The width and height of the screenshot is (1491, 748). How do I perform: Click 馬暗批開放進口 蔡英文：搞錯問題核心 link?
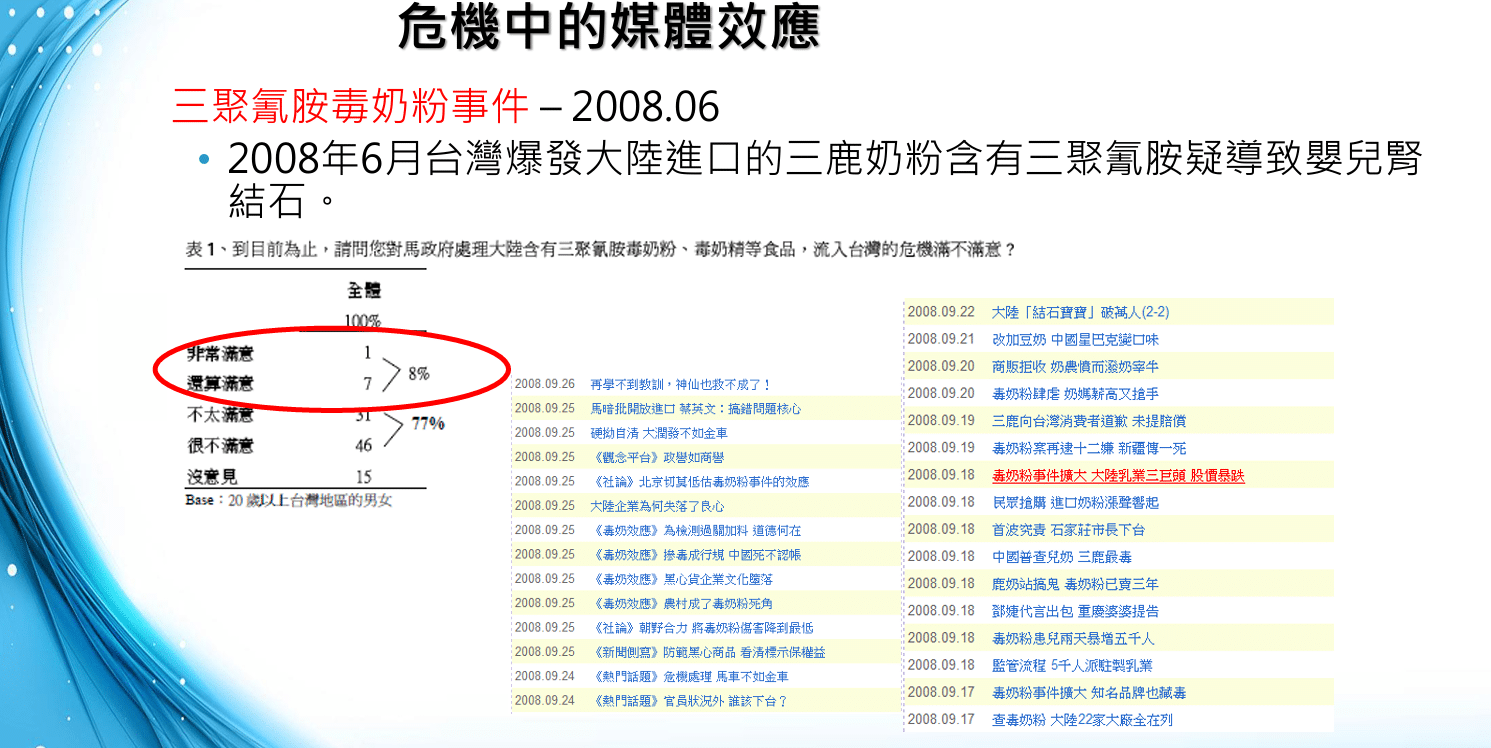tap(695, 409)
